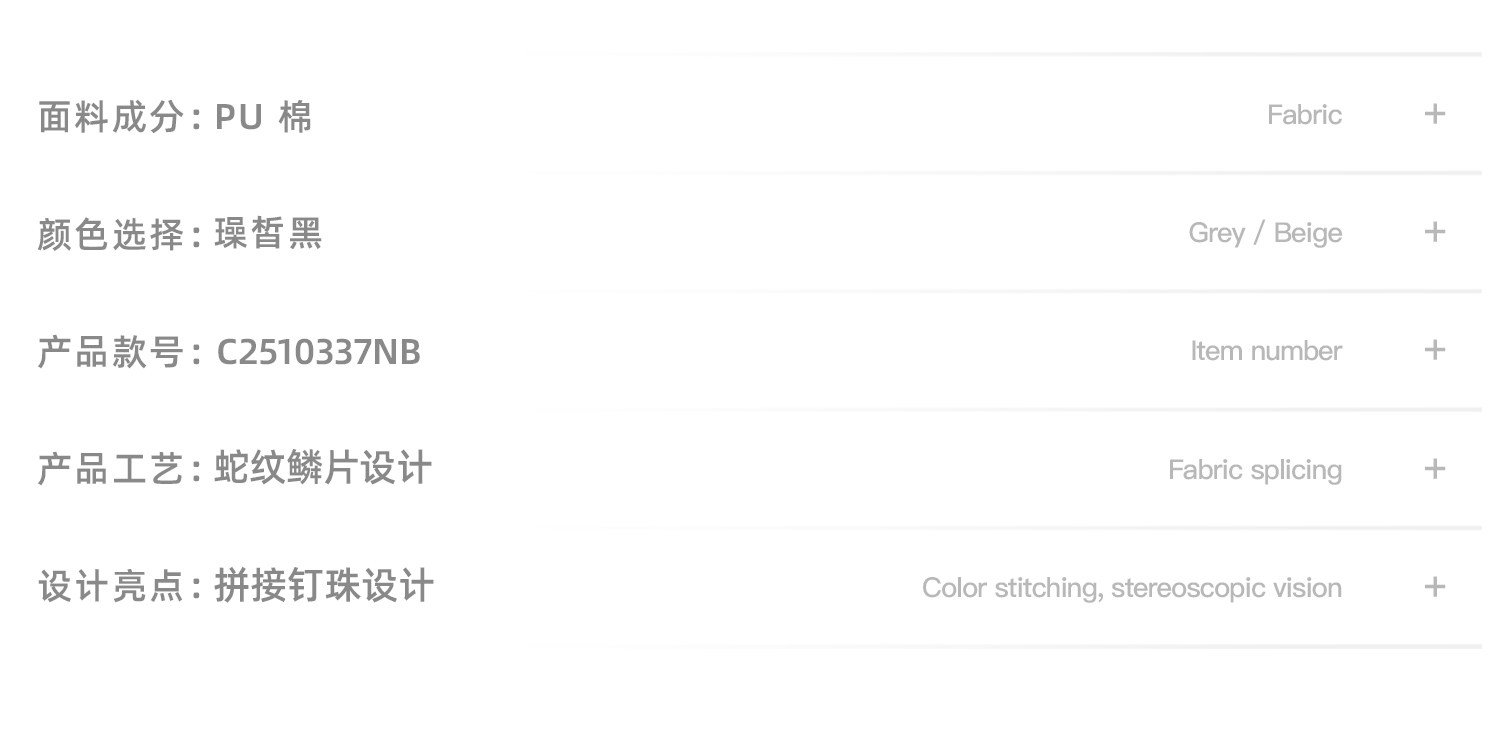The width and height of the screenshot is (1500, 736).
Task: Expand the Fabric row plus icon
Action: [x=1434, y=114]
